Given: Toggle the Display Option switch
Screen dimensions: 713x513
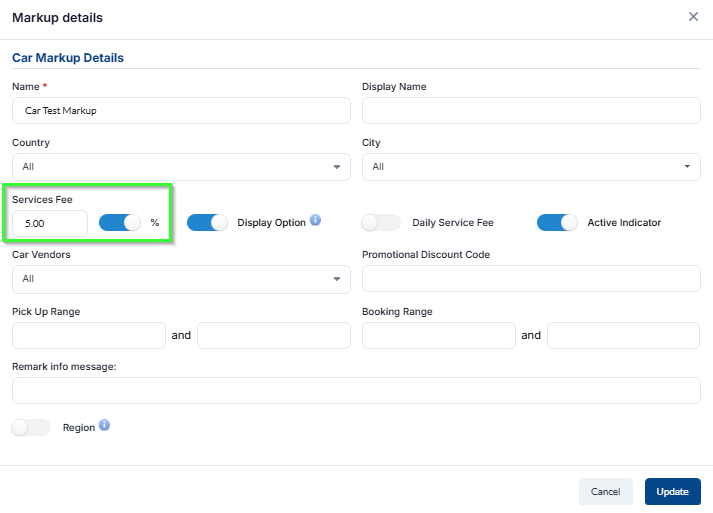Looking at the screenshot, I should [207, 223].
